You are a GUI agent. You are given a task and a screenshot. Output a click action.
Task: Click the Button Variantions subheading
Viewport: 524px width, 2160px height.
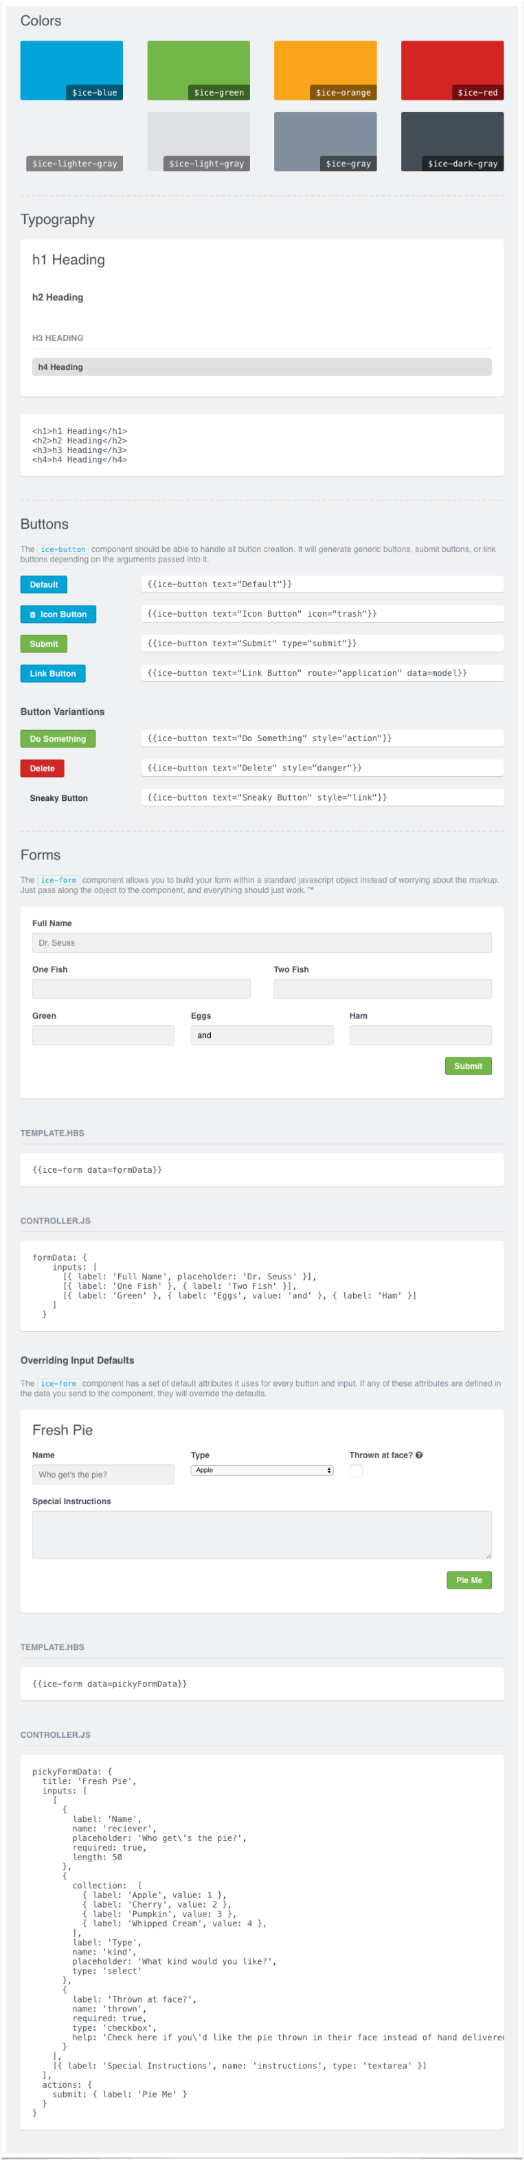click(62, 712)
